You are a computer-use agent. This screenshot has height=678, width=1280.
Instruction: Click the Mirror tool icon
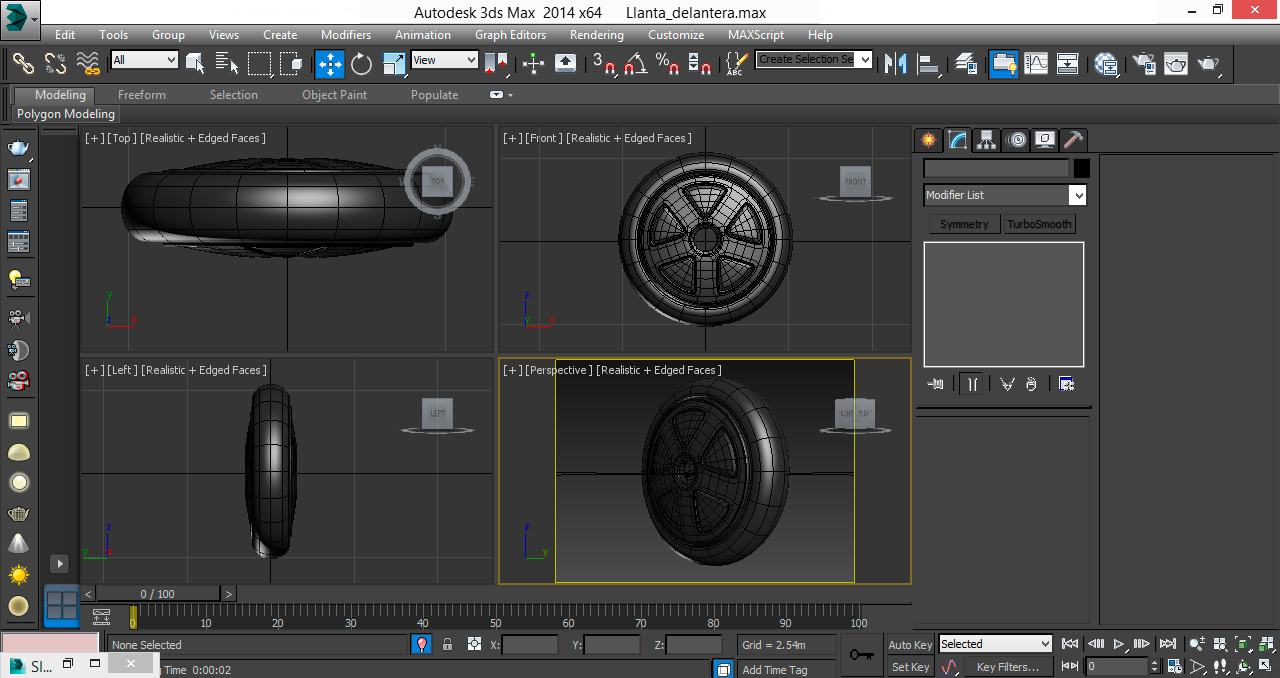[895, 64]
